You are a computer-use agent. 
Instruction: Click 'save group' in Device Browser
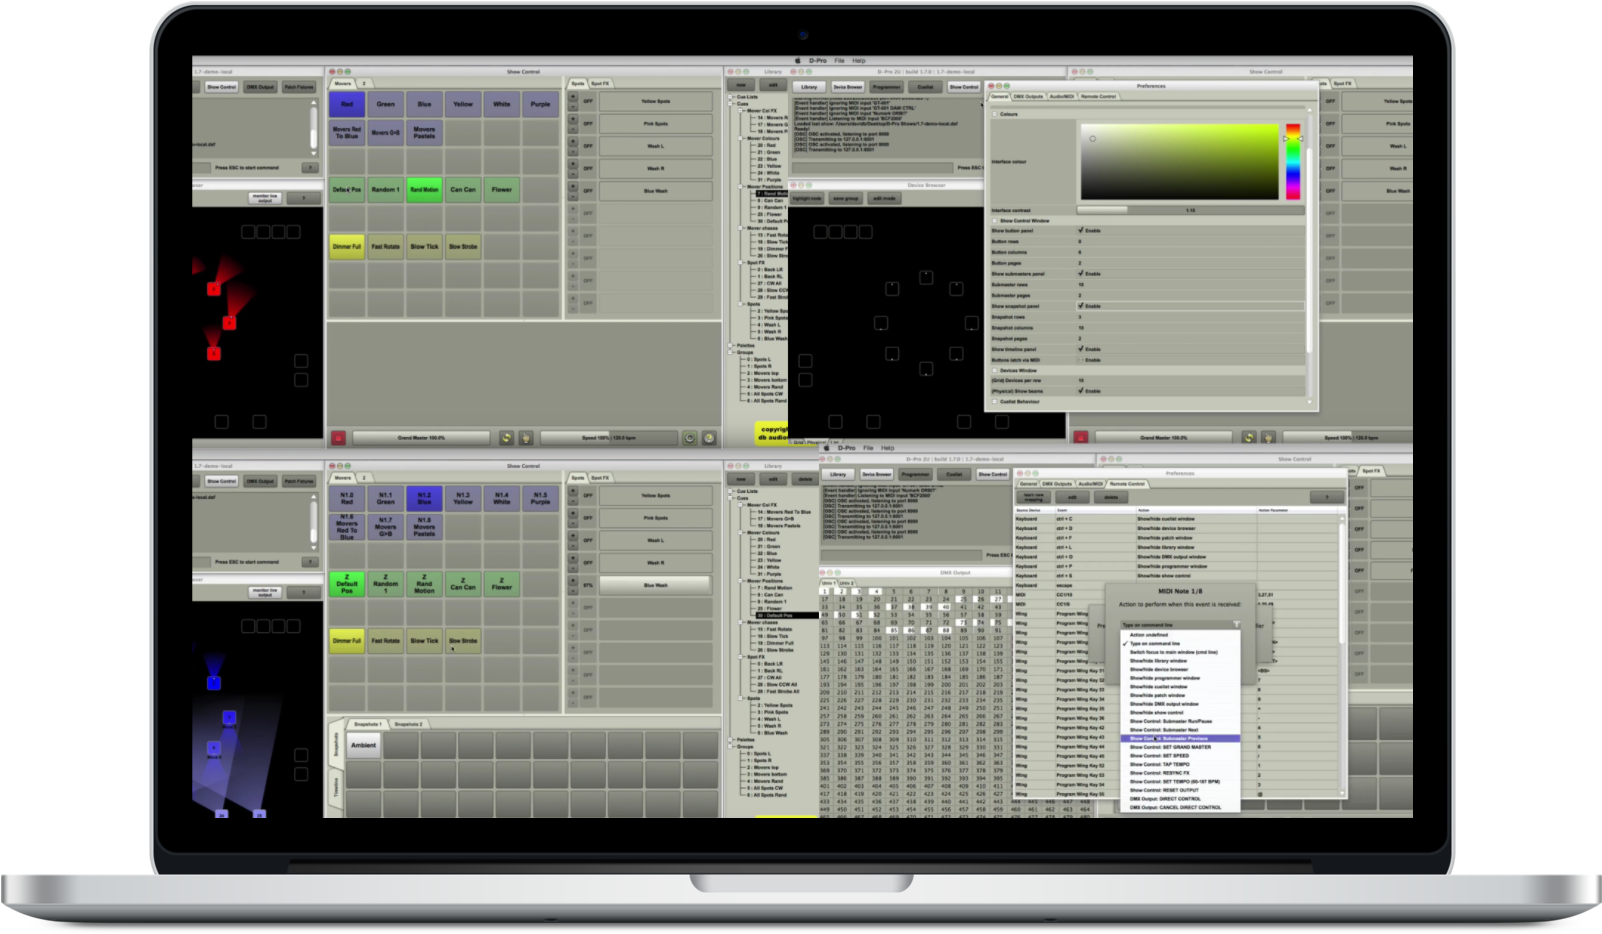846,199
